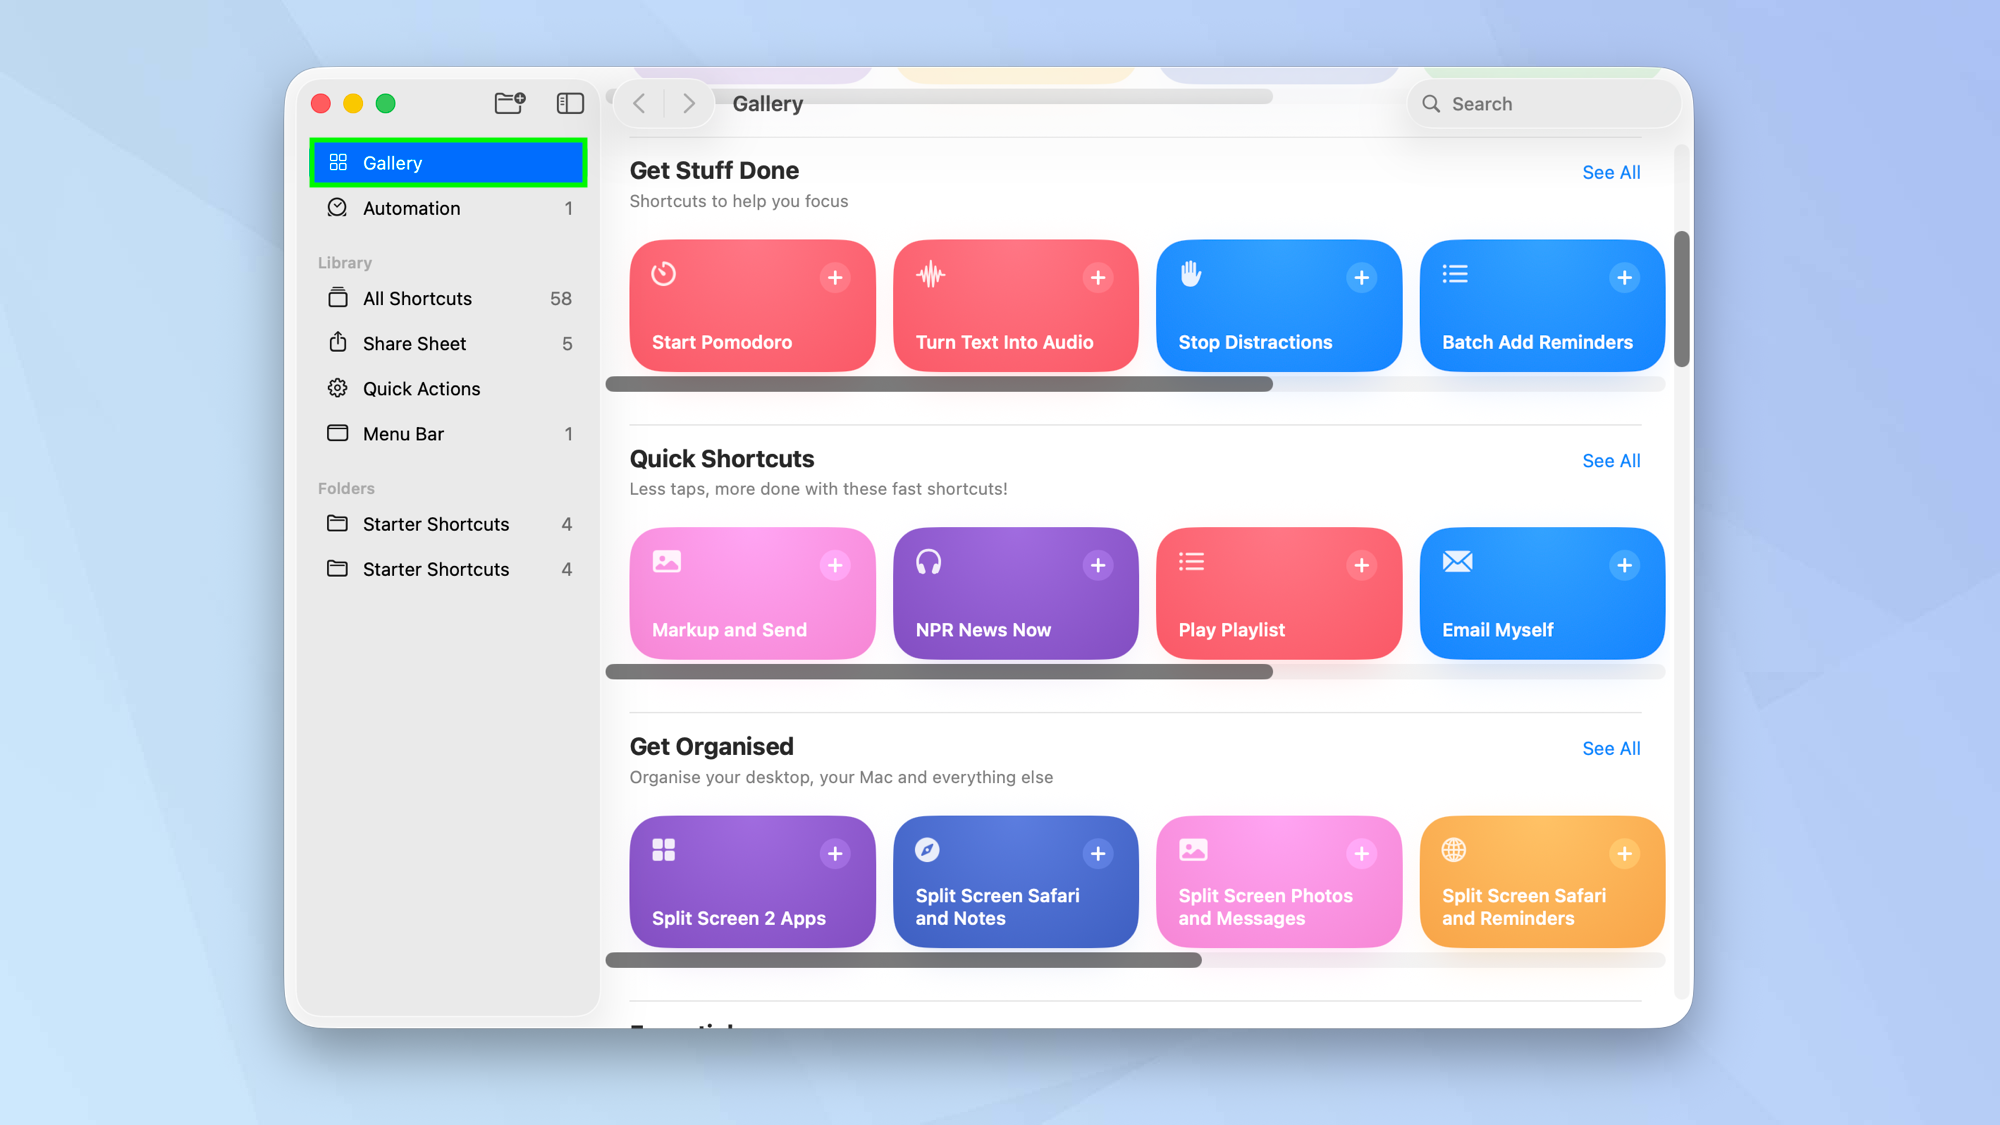Screen dimensions: 2000x1125
Task: Click the forward navigation arrow
Action: coord(687,103)
